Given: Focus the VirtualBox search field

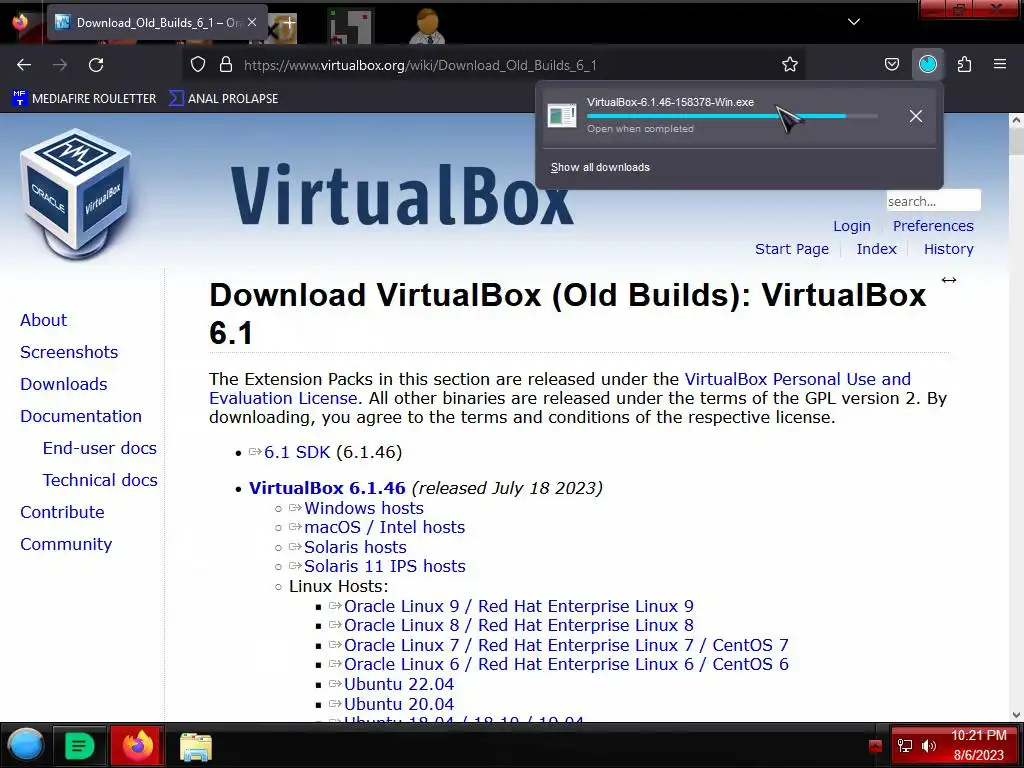Looking at the screenshot, I should pyautogui.click(x=933, y=200).
